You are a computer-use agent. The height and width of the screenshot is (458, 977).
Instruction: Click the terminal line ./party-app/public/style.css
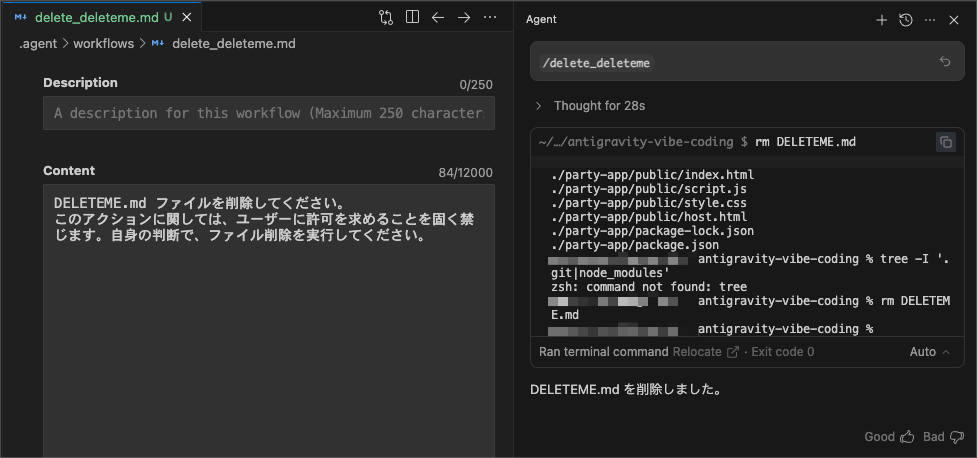click(x=649, y=203)
